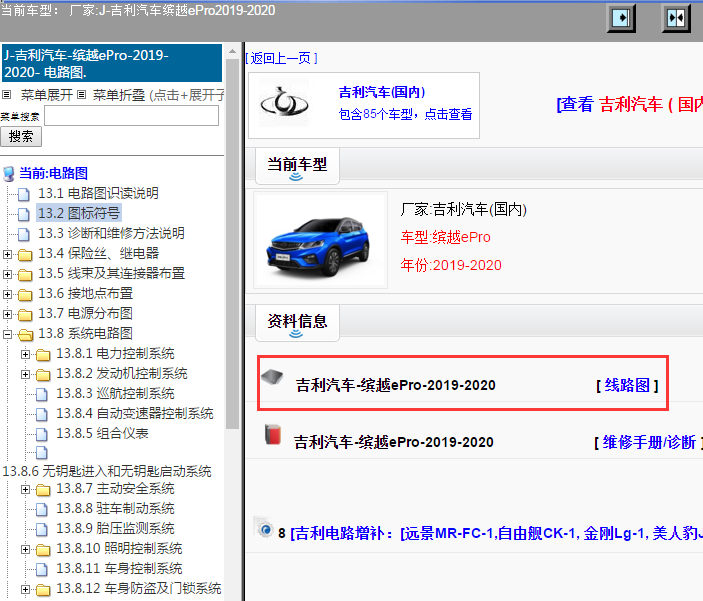The image size is (703, 601).
Task: Click the left panel vertical scrollbar thumb
Action: [232, 244]
